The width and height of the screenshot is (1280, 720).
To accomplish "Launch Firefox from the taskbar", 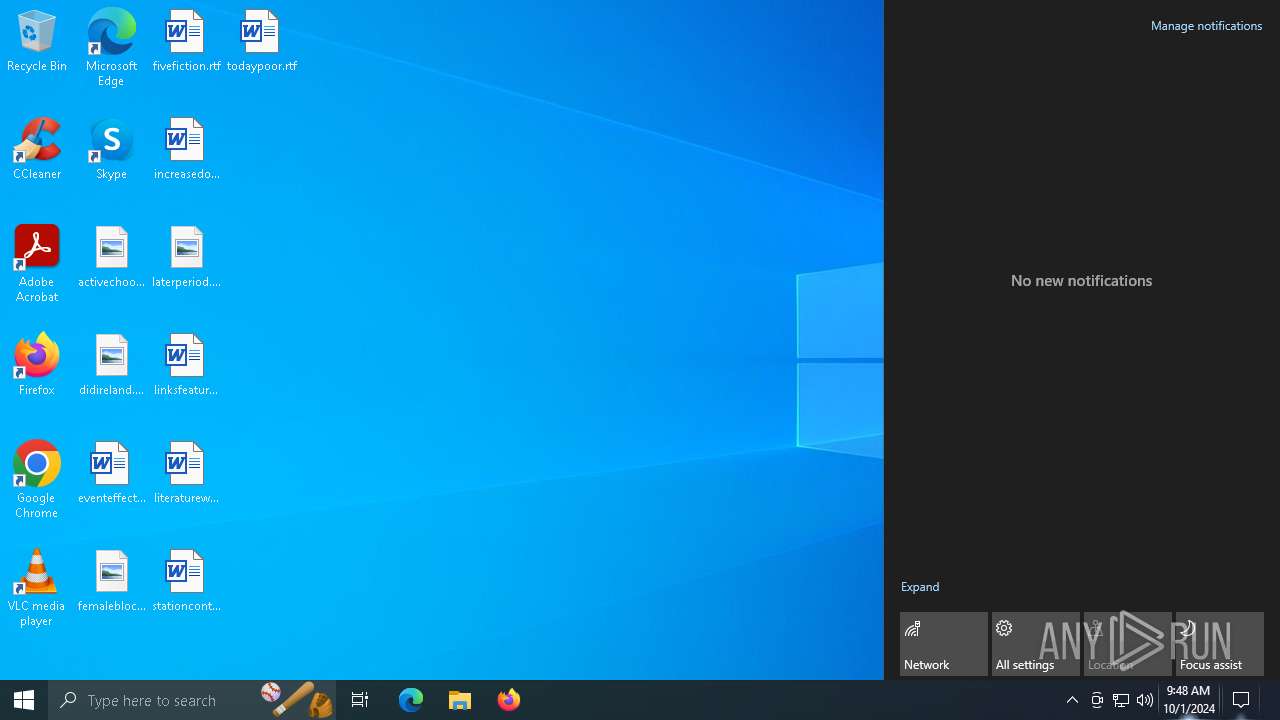I will 509,700.
